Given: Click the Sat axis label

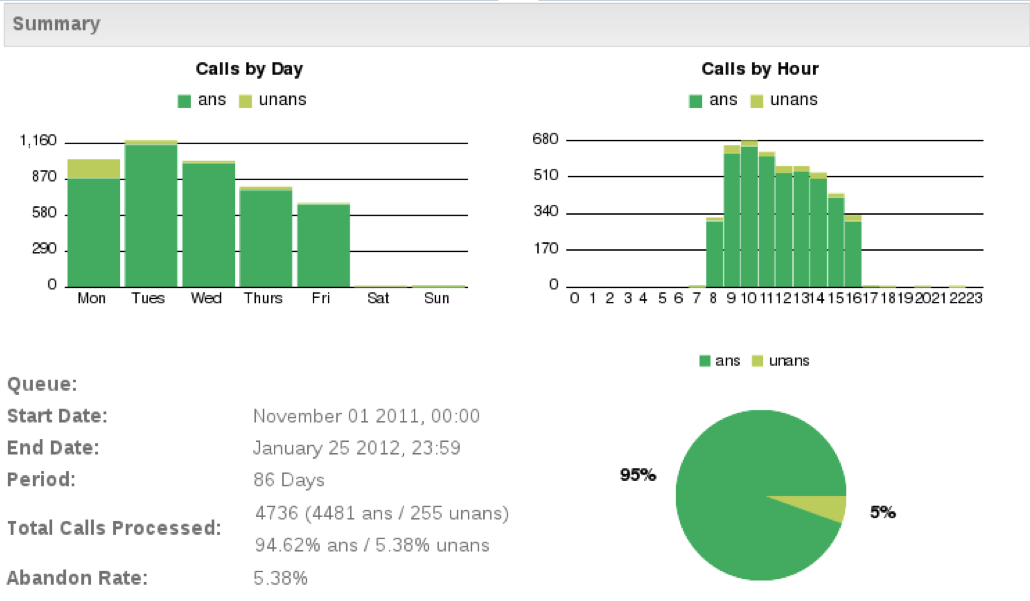Looking at the screenshot, I should point(378,298).
